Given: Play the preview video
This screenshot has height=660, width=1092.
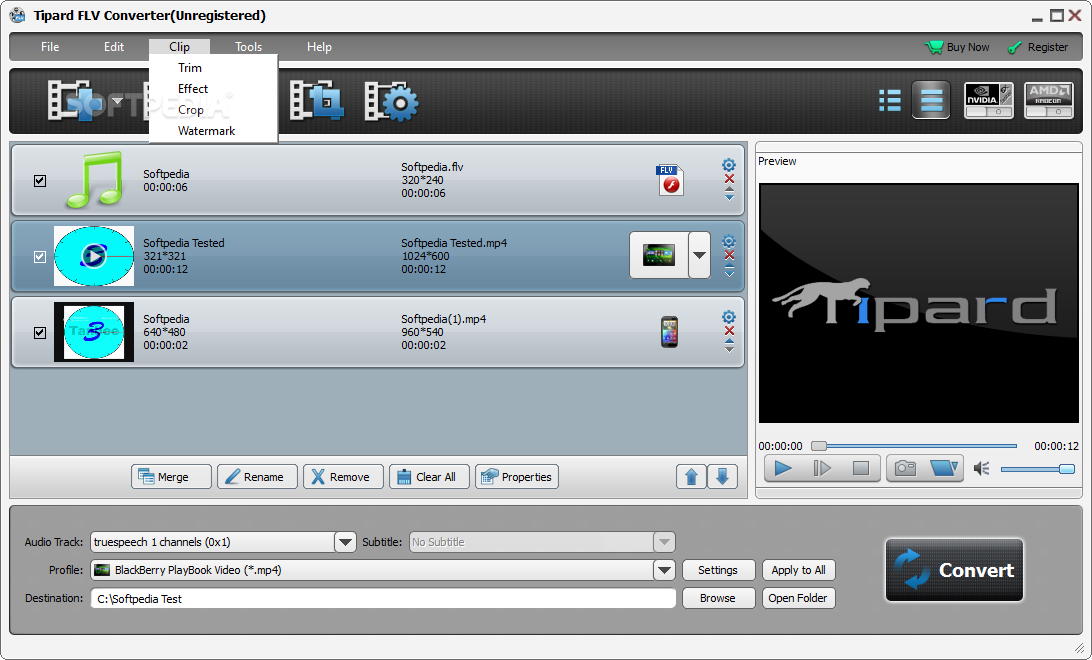Looking at the screenshot, I should click(783, 469).
